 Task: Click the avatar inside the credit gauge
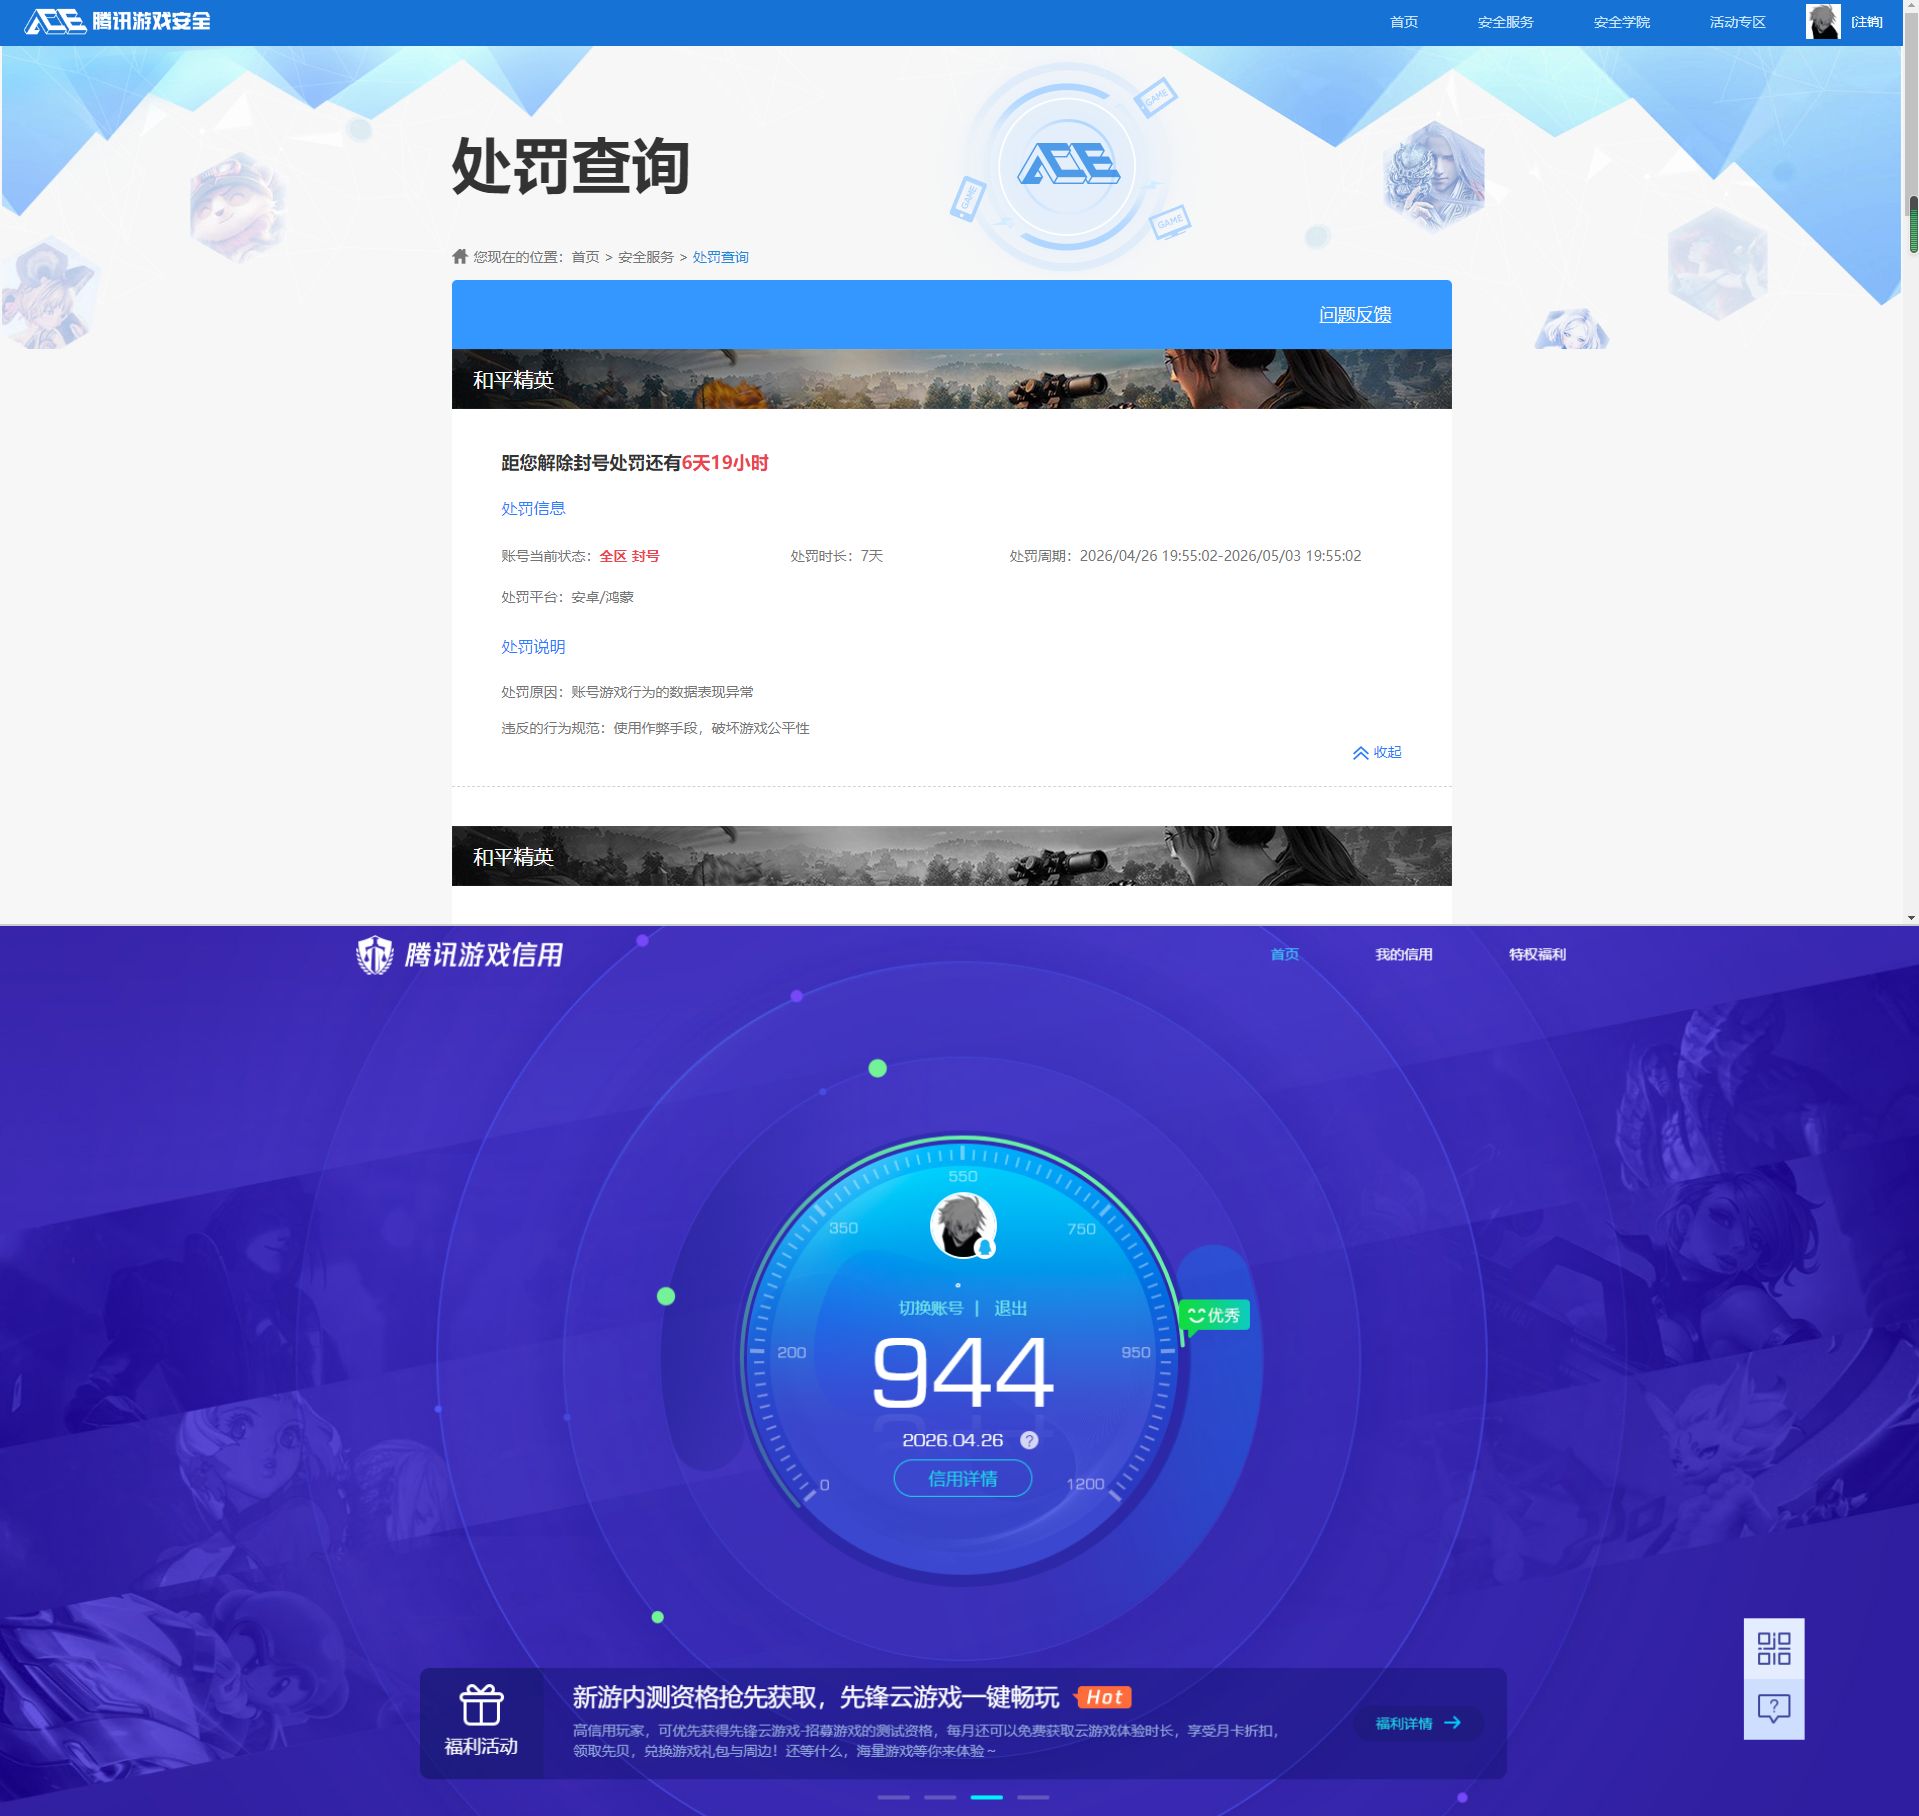click(x=963, y=1225)
